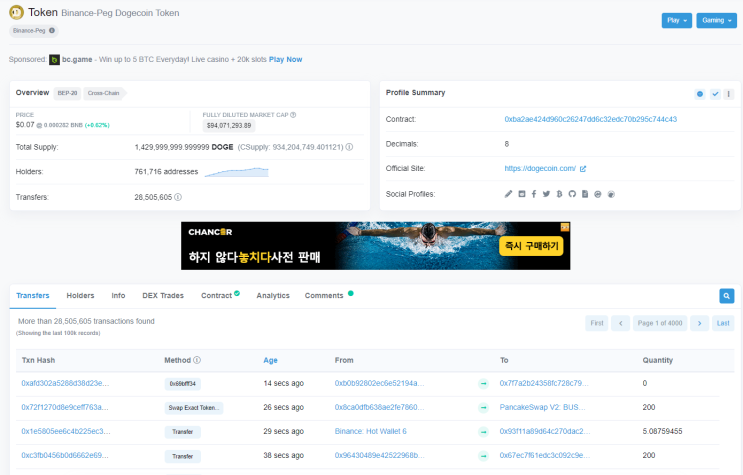Click the $94,071,293.89 market cap value
Viewport: 743px width, 475px height.
click(229, 126)
